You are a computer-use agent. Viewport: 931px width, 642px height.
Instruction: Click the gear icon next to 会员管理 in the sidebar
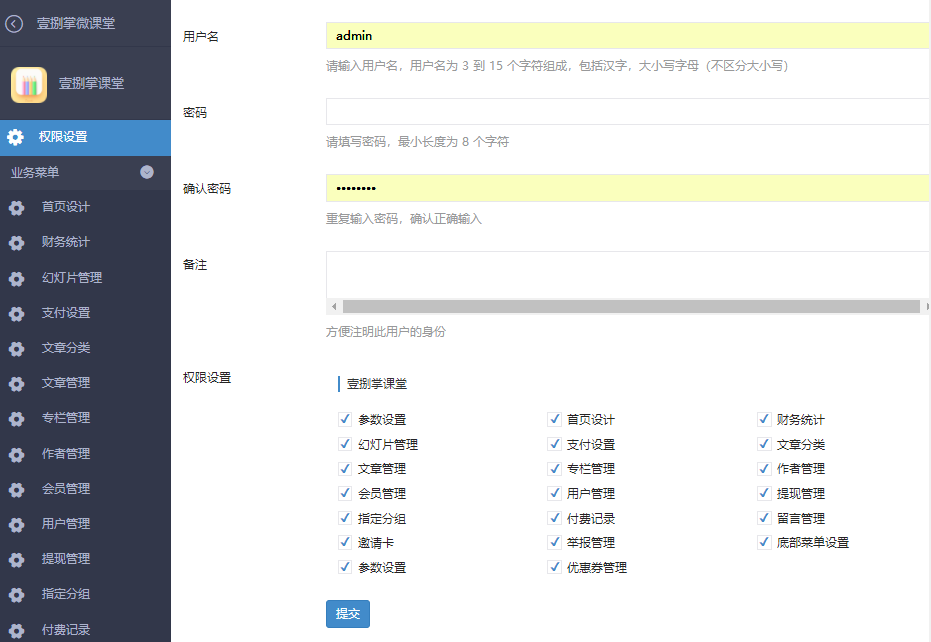(17, 489)
